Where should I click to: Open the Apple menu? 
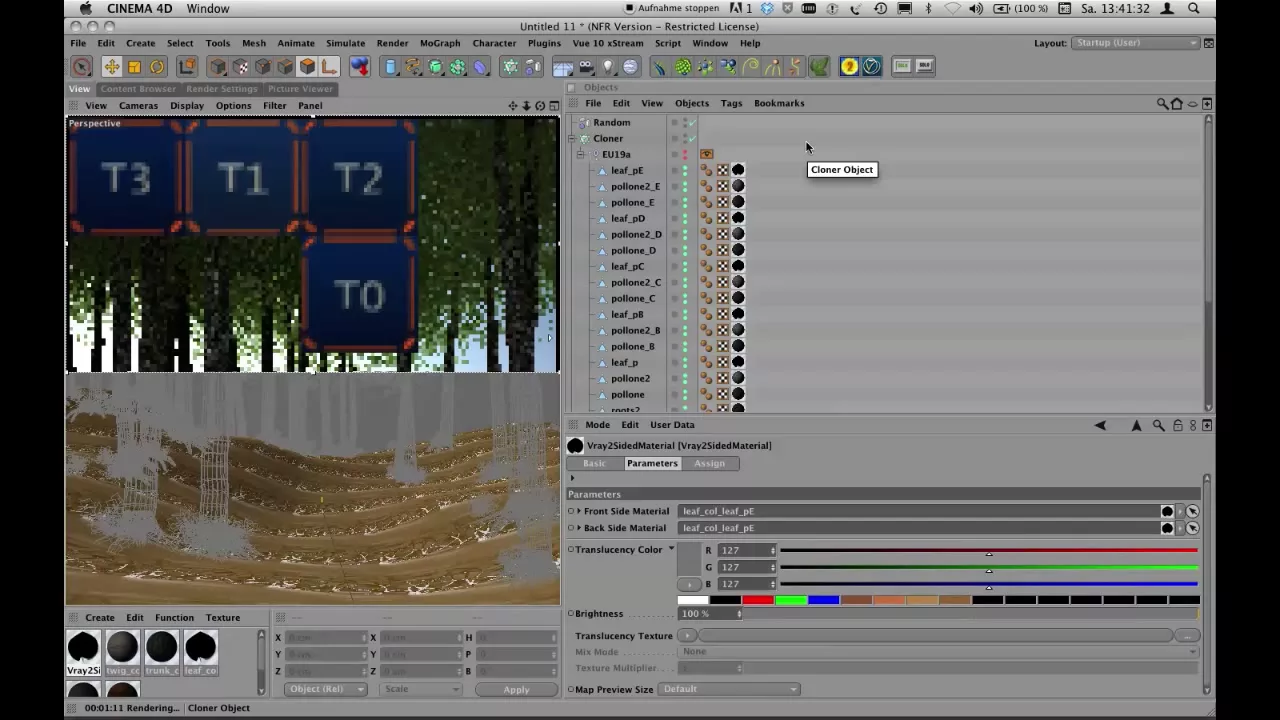pos(86,8)
